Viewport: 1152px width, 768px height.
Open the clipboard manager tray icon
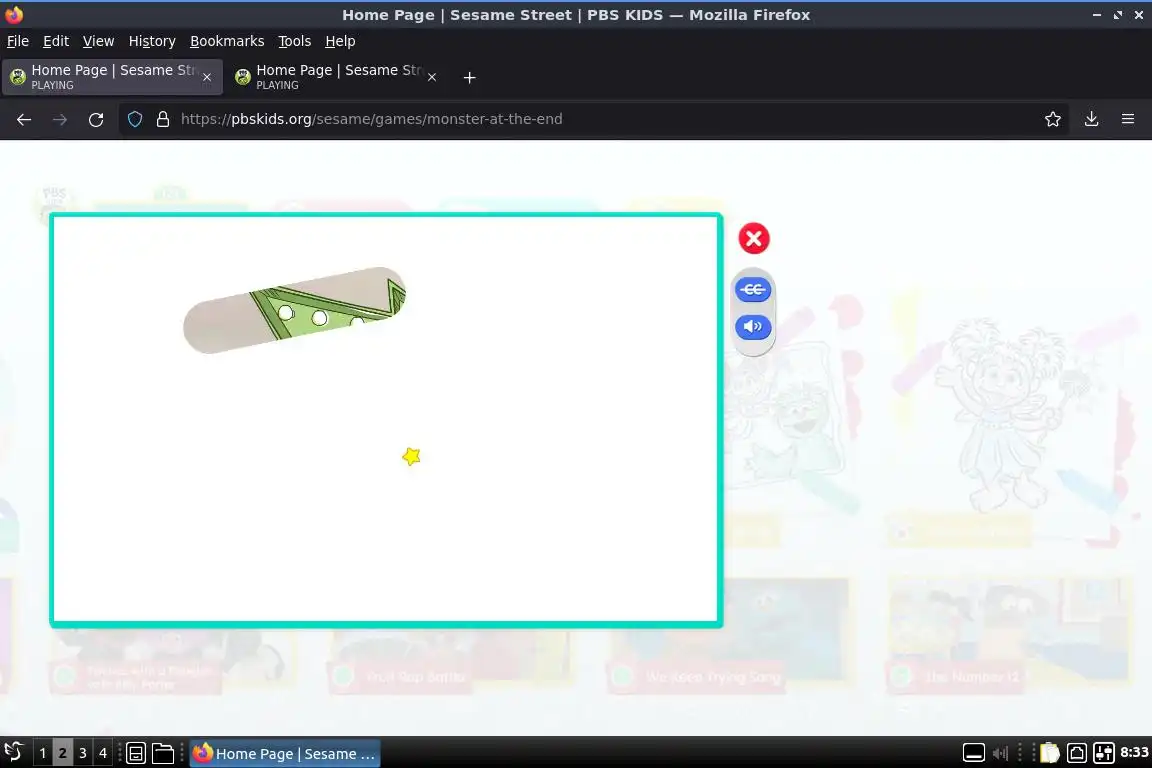point(1050,753)
